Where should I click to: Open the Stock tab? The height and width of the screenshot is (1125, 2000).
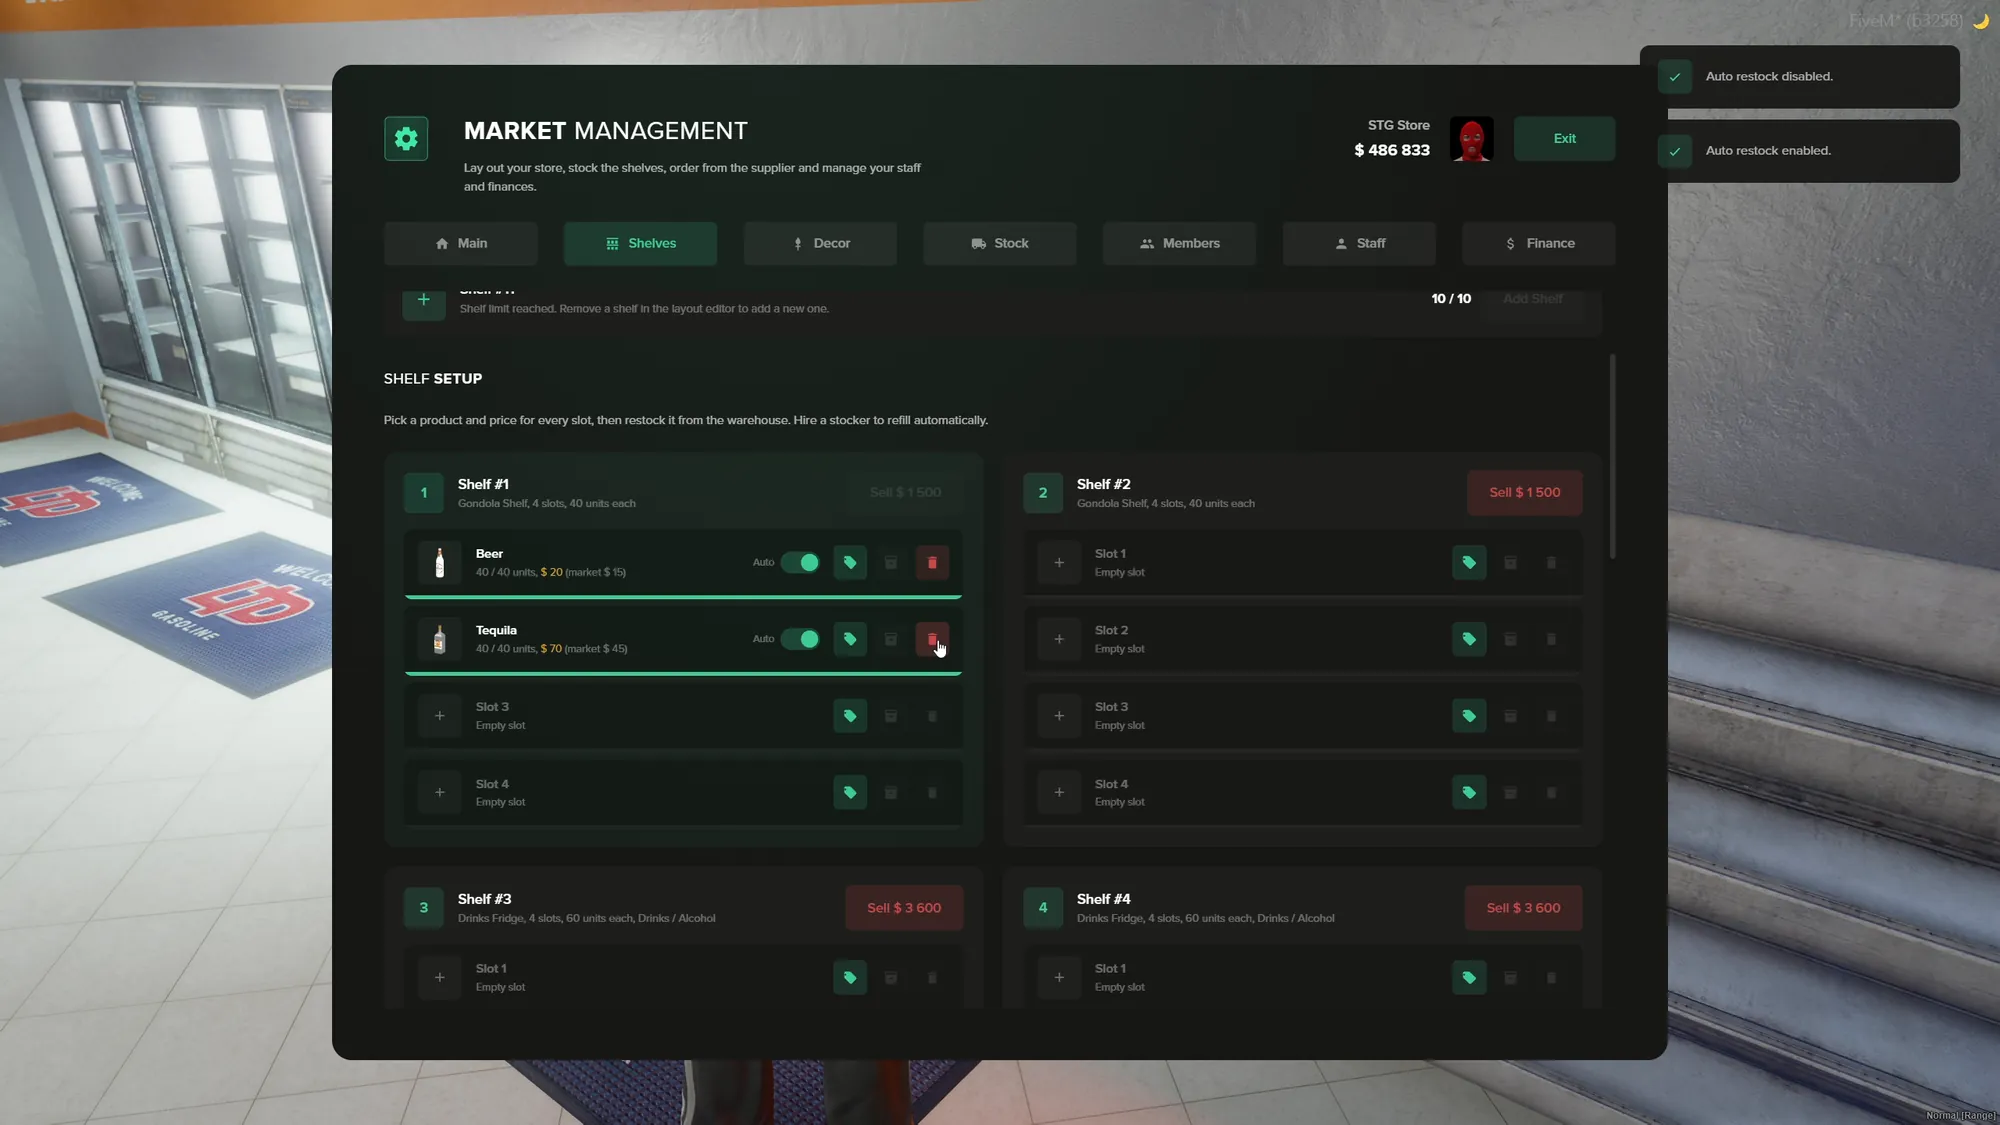(x=1000, y=243)
